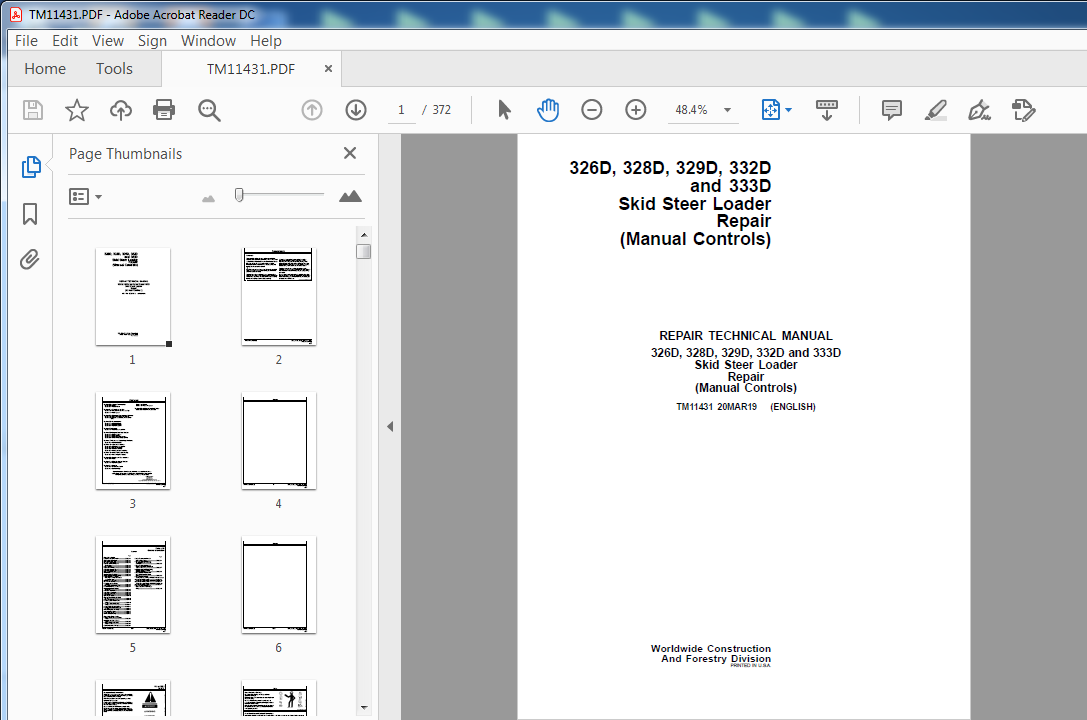Click 'TM11431 20MAR19' text on page
1087x720 pixels.
pyautogui.click(x=717, y=407)
